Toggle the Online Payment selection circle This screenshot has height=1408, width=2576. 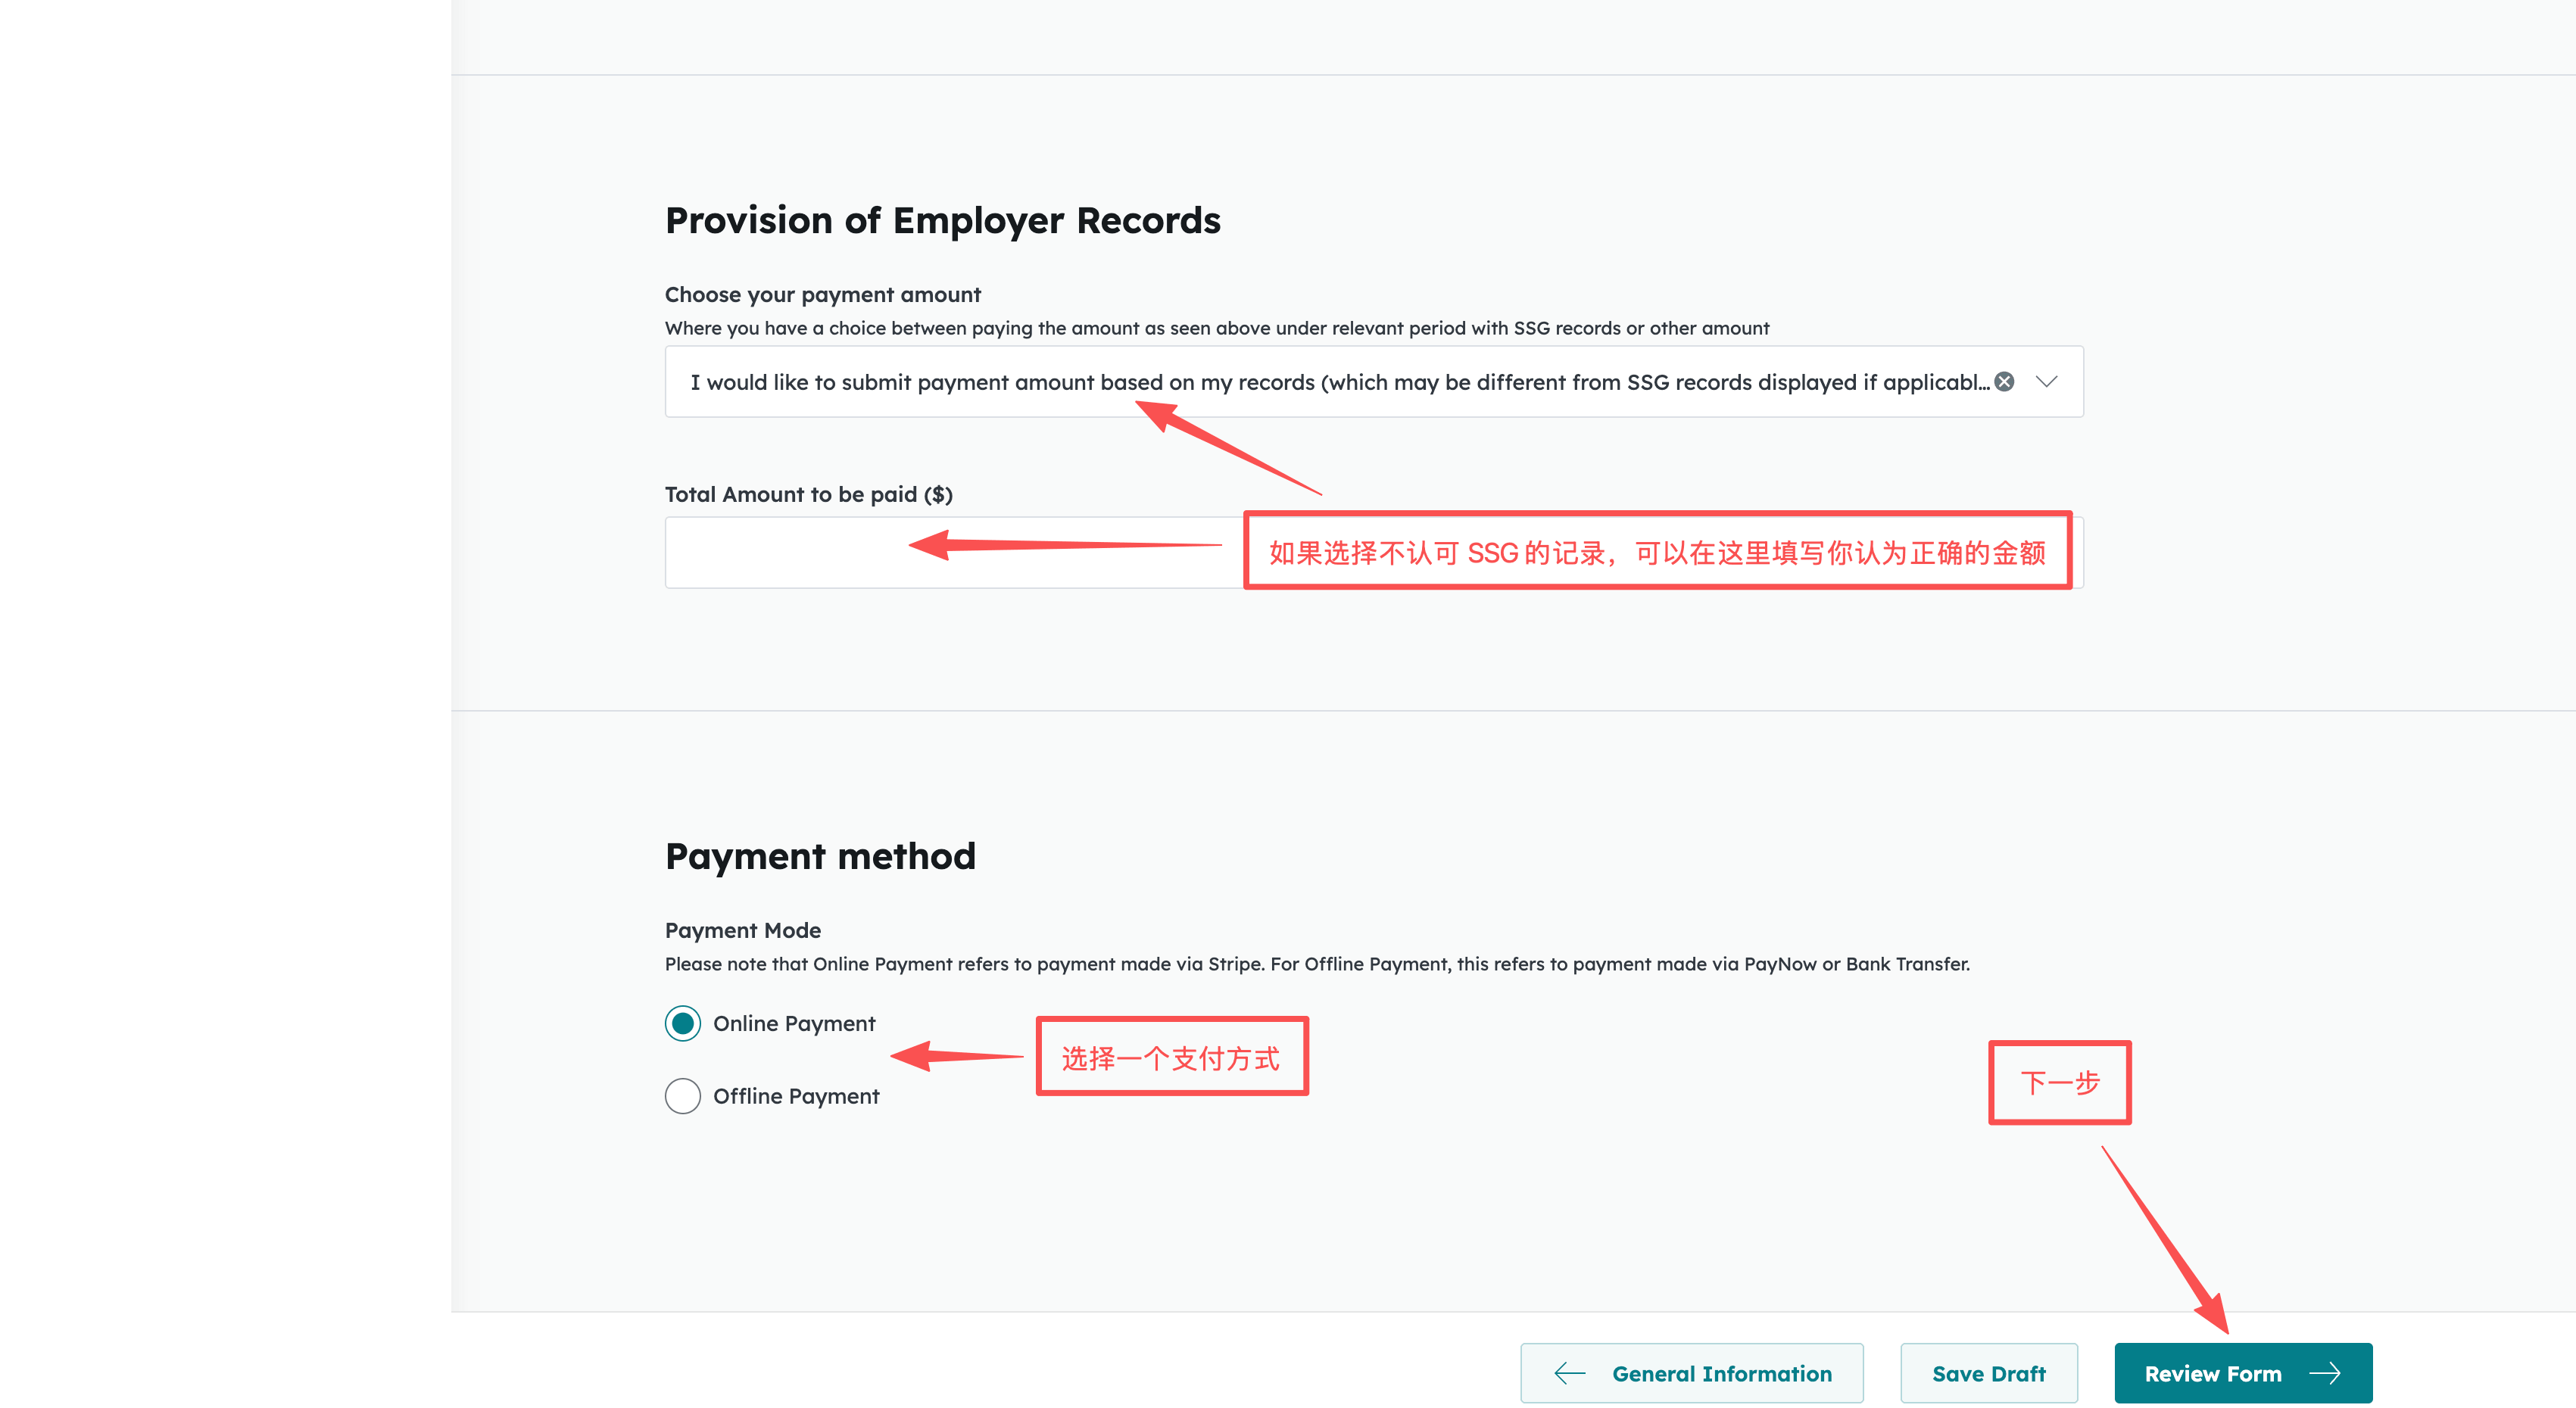coord(682,1023)
